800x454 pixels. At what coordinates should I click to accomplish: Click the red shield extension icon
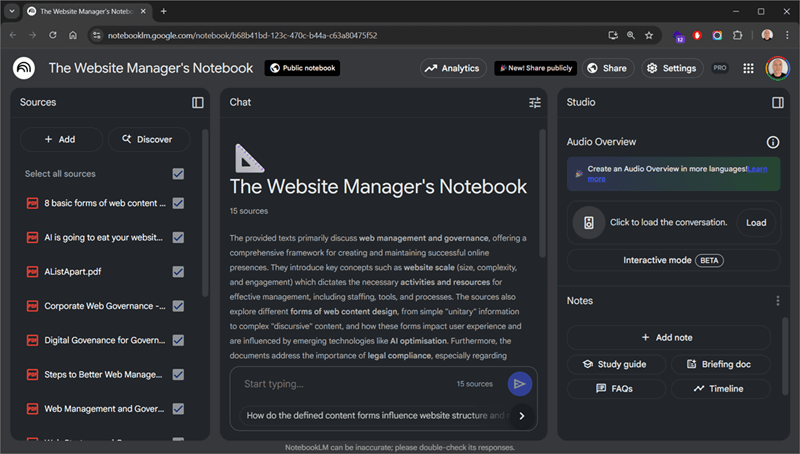pyautogui.click(x=697, y=35)
